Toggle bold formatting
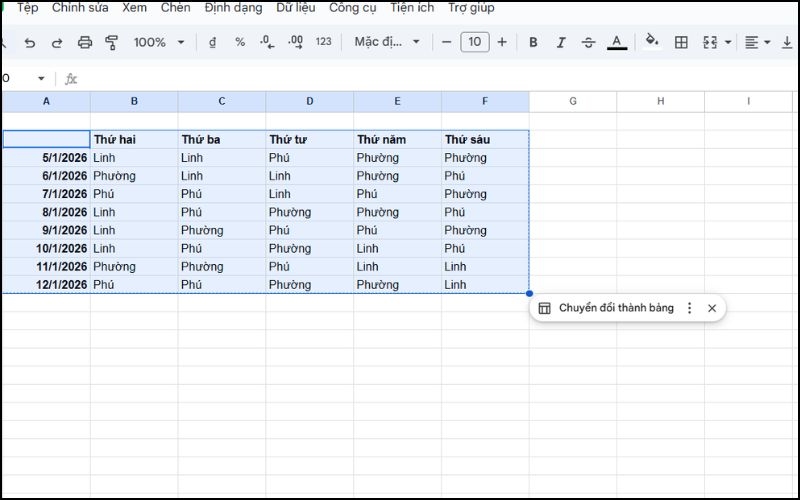 [x=533, y=42]
